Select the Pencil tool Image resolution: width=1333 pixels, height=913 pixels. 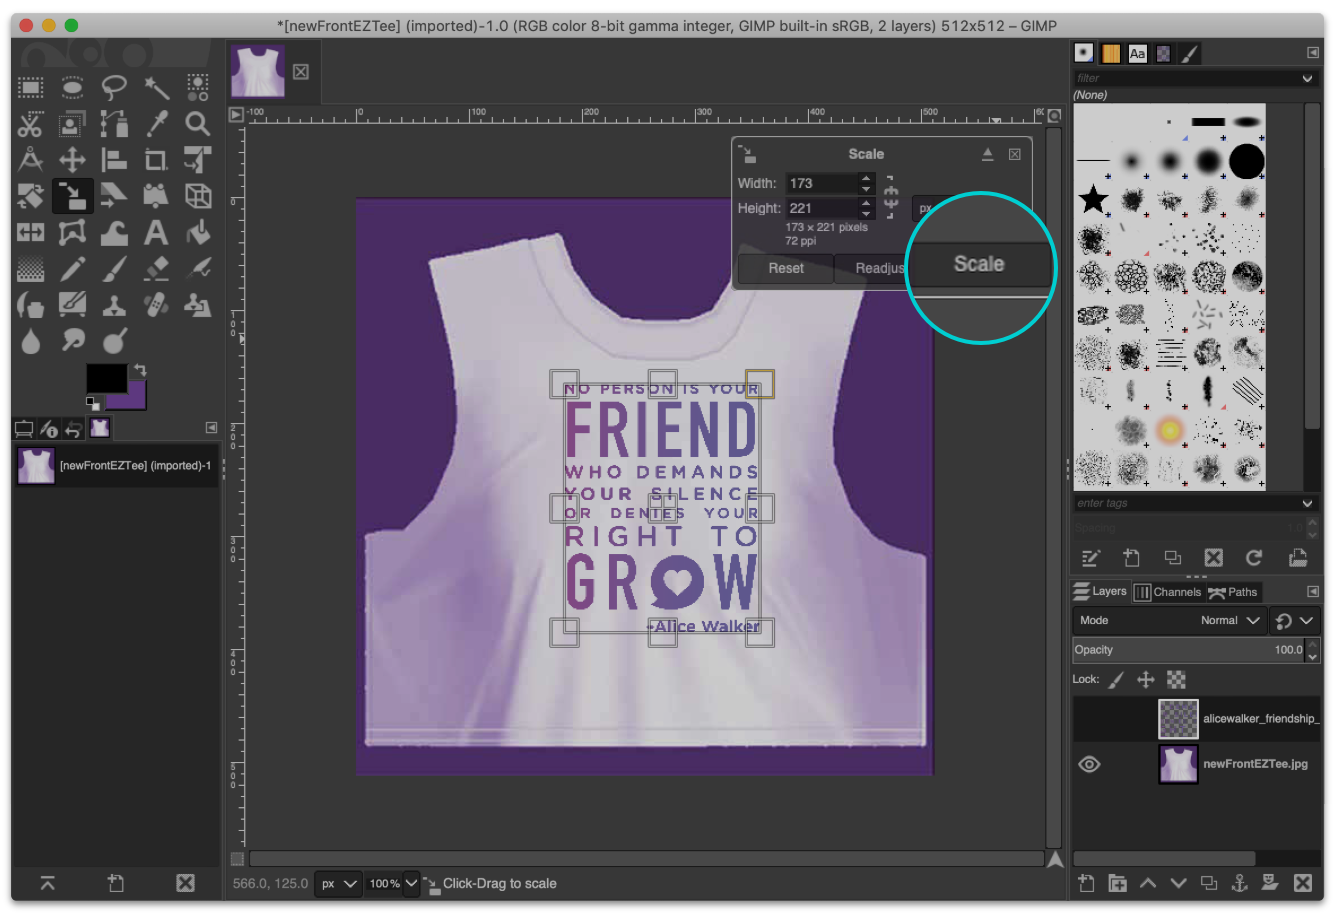tap(72, 269)
